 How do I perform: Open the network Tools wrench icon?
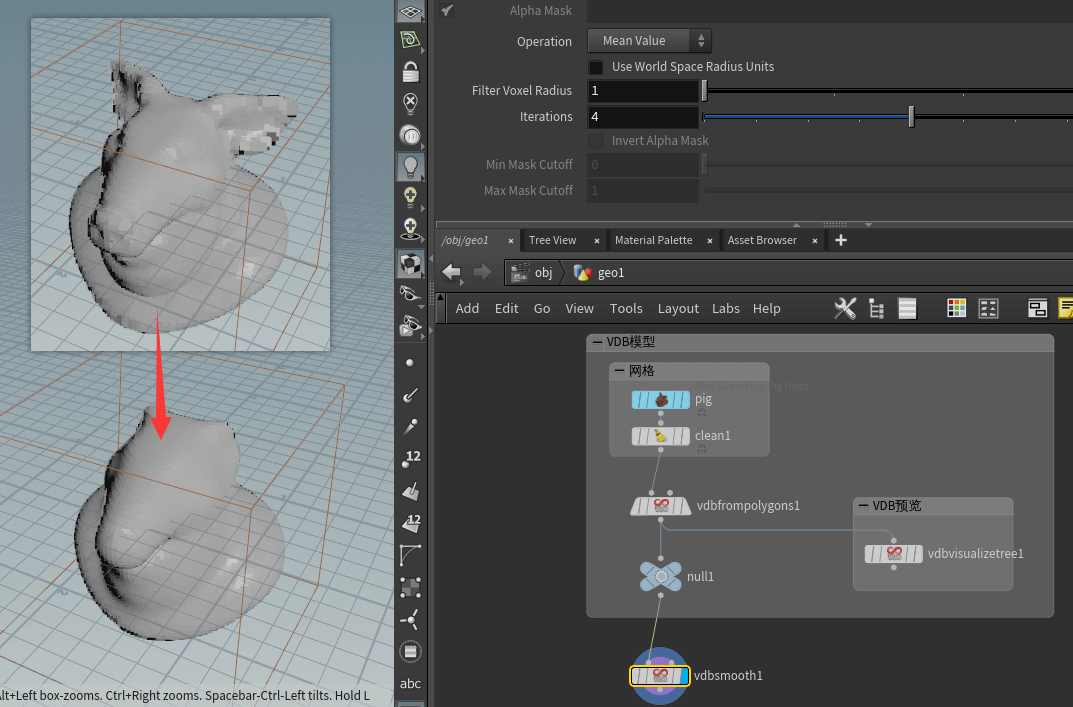click(x=845, y=308)
